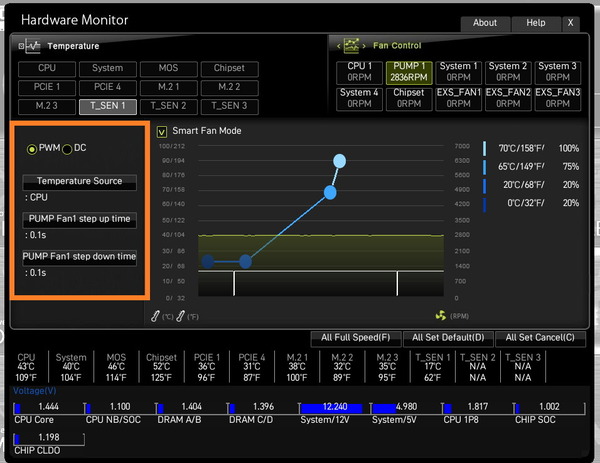Select the PCIE 4 temperature button
This screenshot has height=463, width=600.
coord(108,87)
